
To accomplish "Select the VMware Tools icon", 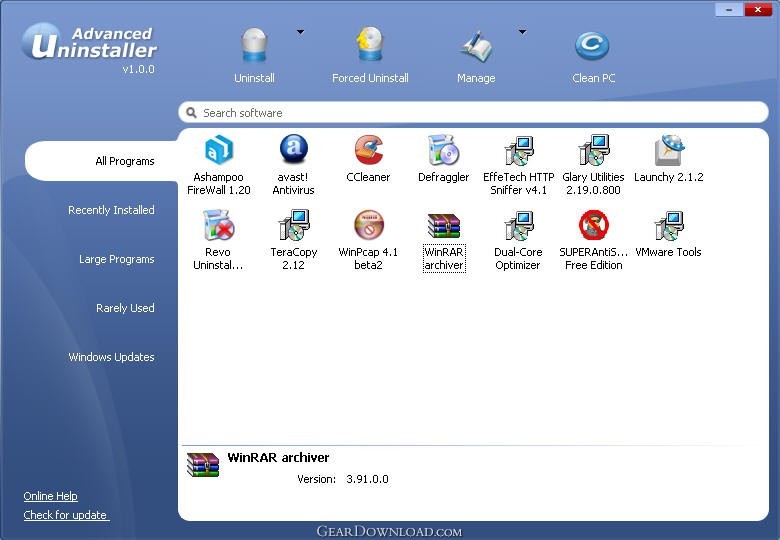I will (x=669, y=225).
